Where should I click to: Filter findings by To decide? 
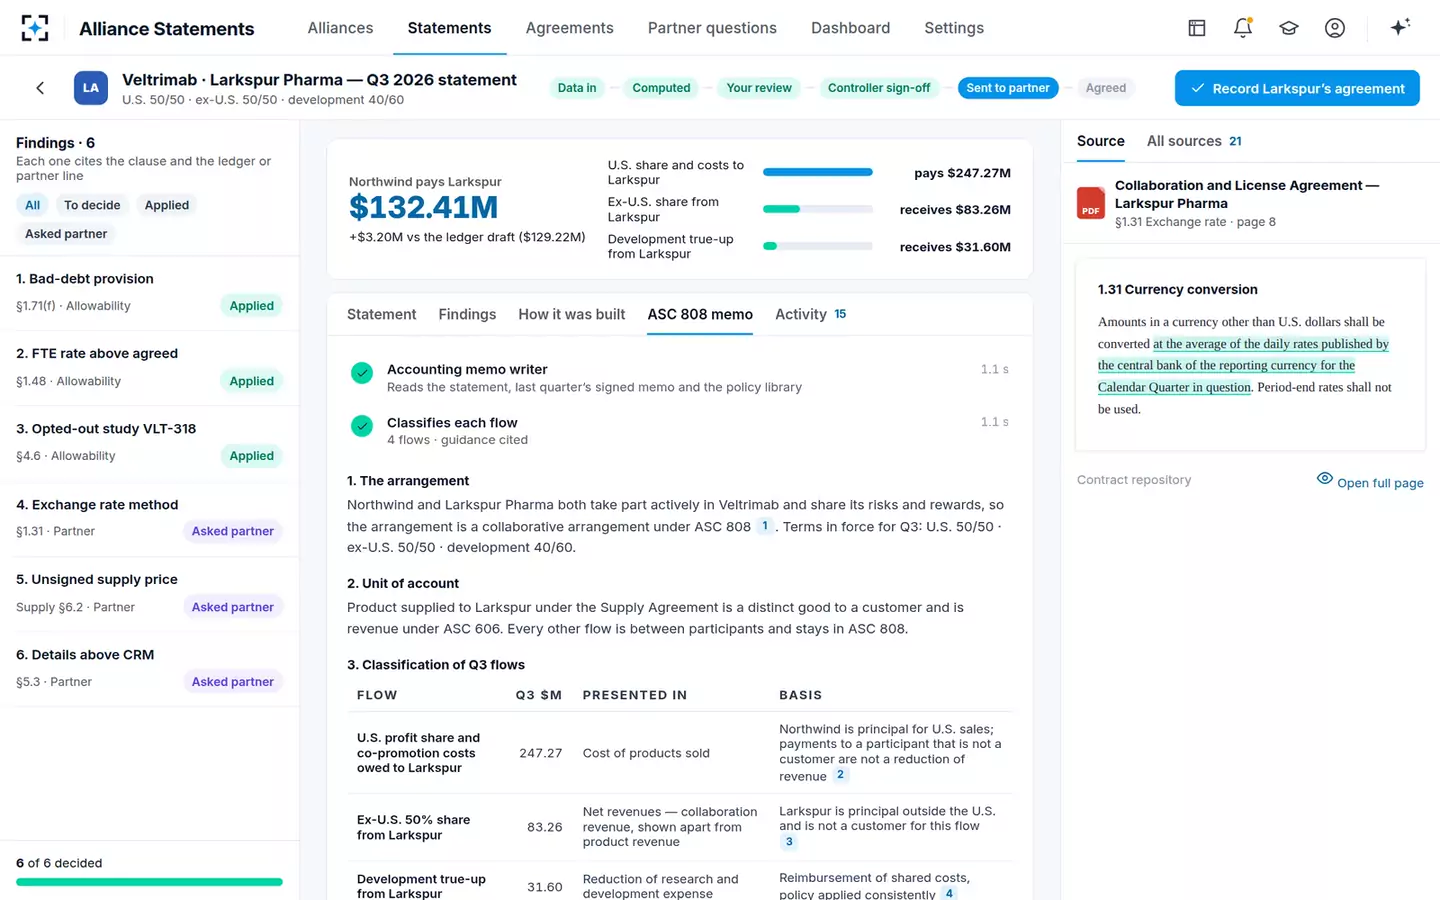pos(92,205)
